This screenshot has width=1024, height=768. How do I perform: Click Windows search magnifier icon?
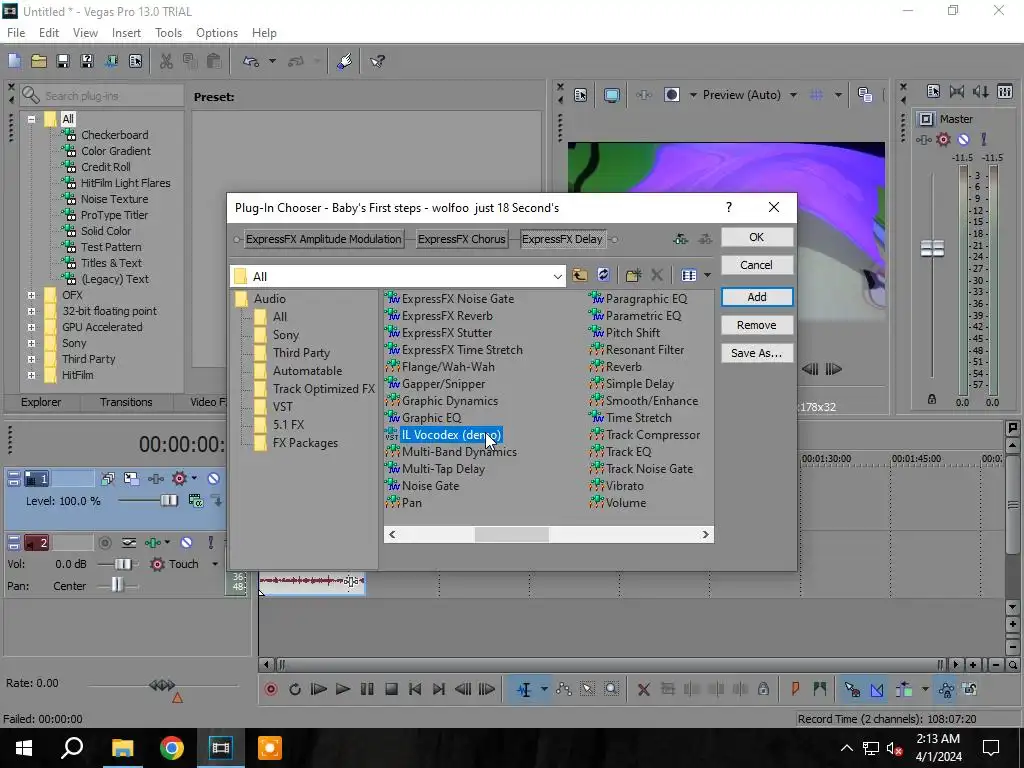pos(72,748)
